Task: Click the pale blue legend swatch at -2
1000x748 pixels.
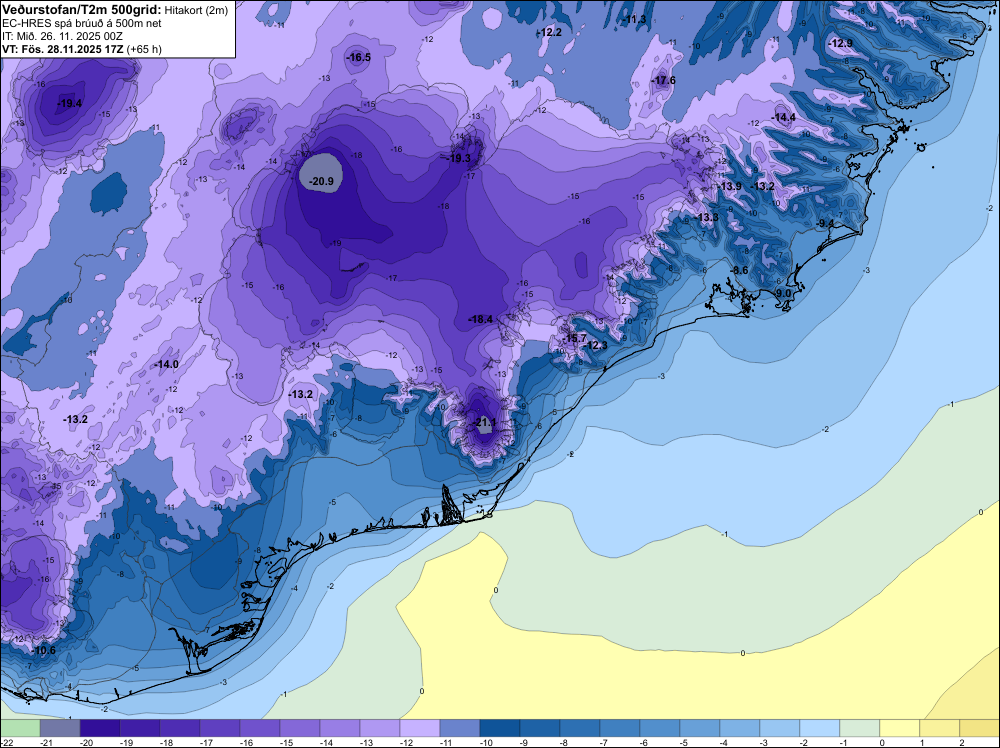Action: pos(820,728)
